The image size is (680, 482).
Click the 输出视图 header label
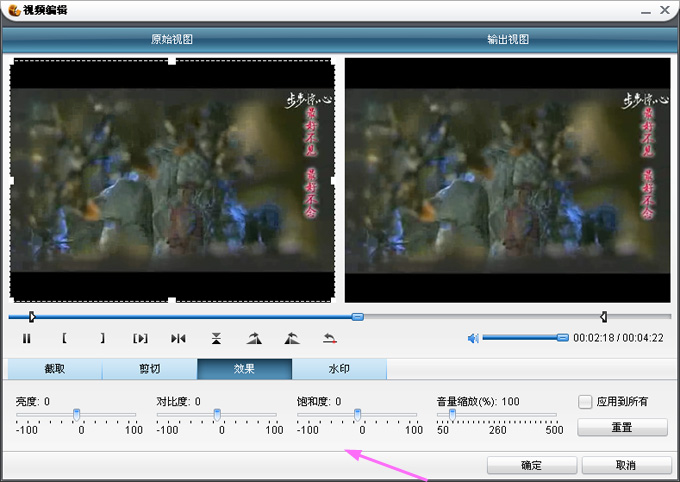508,39
